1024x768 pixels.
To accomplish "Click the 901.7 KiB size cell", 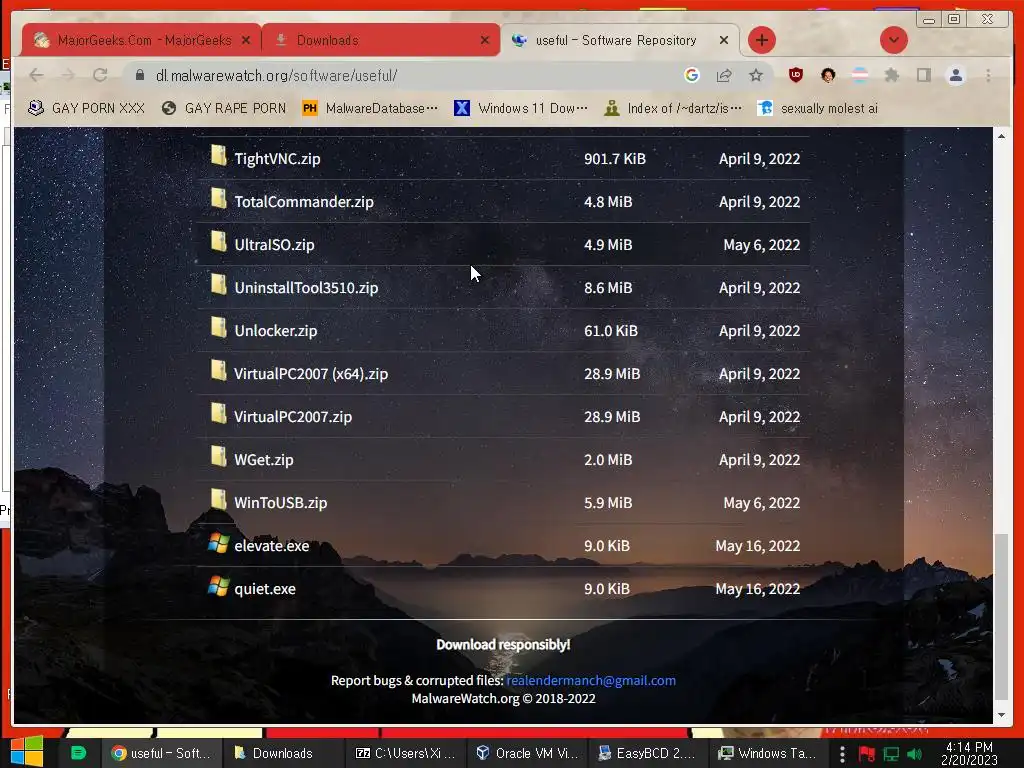I will click(x=615, y=159).
